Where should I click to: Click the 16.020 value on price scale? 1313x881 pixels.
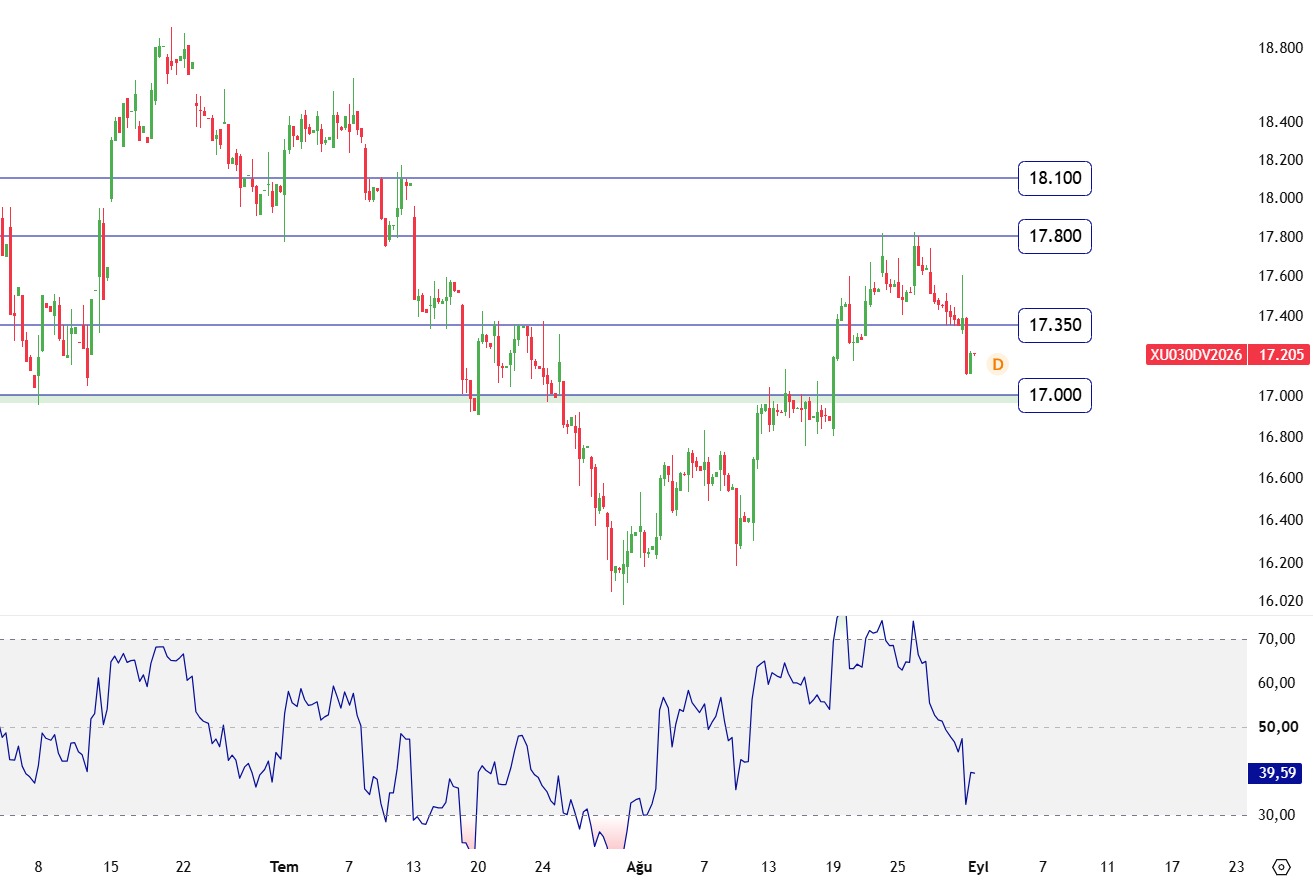(x=1280, y=601)
